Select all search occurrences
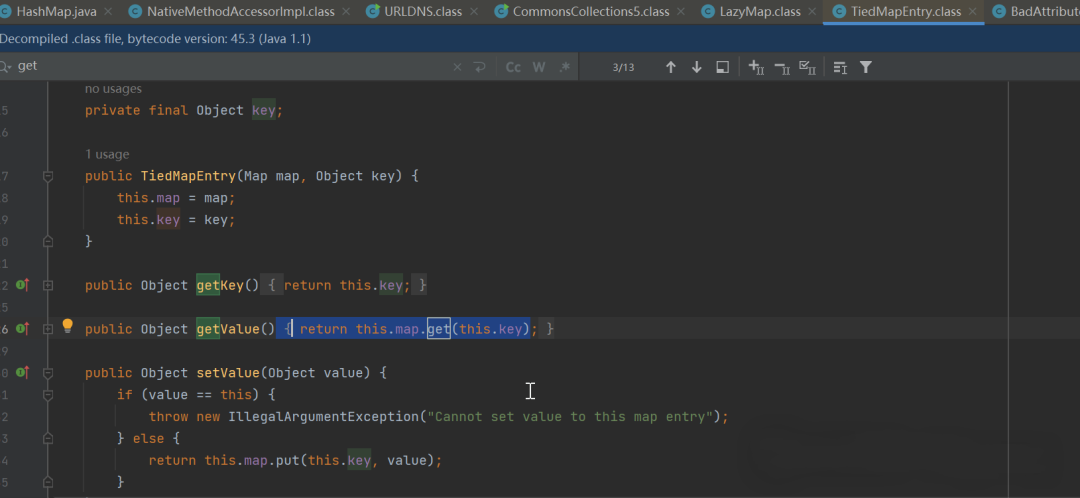 (x=807, y=67)
